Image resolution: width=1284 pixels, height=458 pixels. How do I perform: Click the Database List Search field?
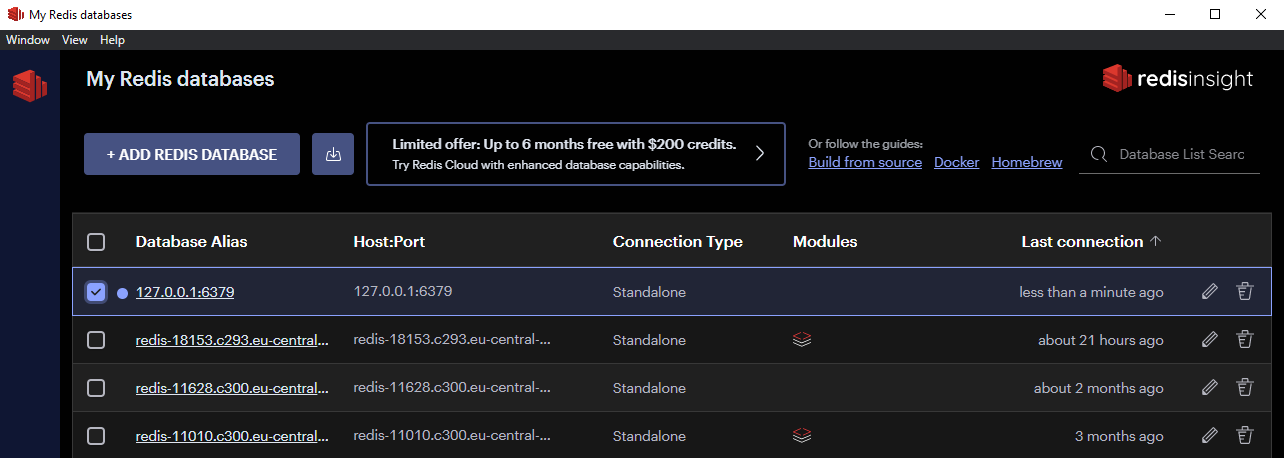[1181, 154]
